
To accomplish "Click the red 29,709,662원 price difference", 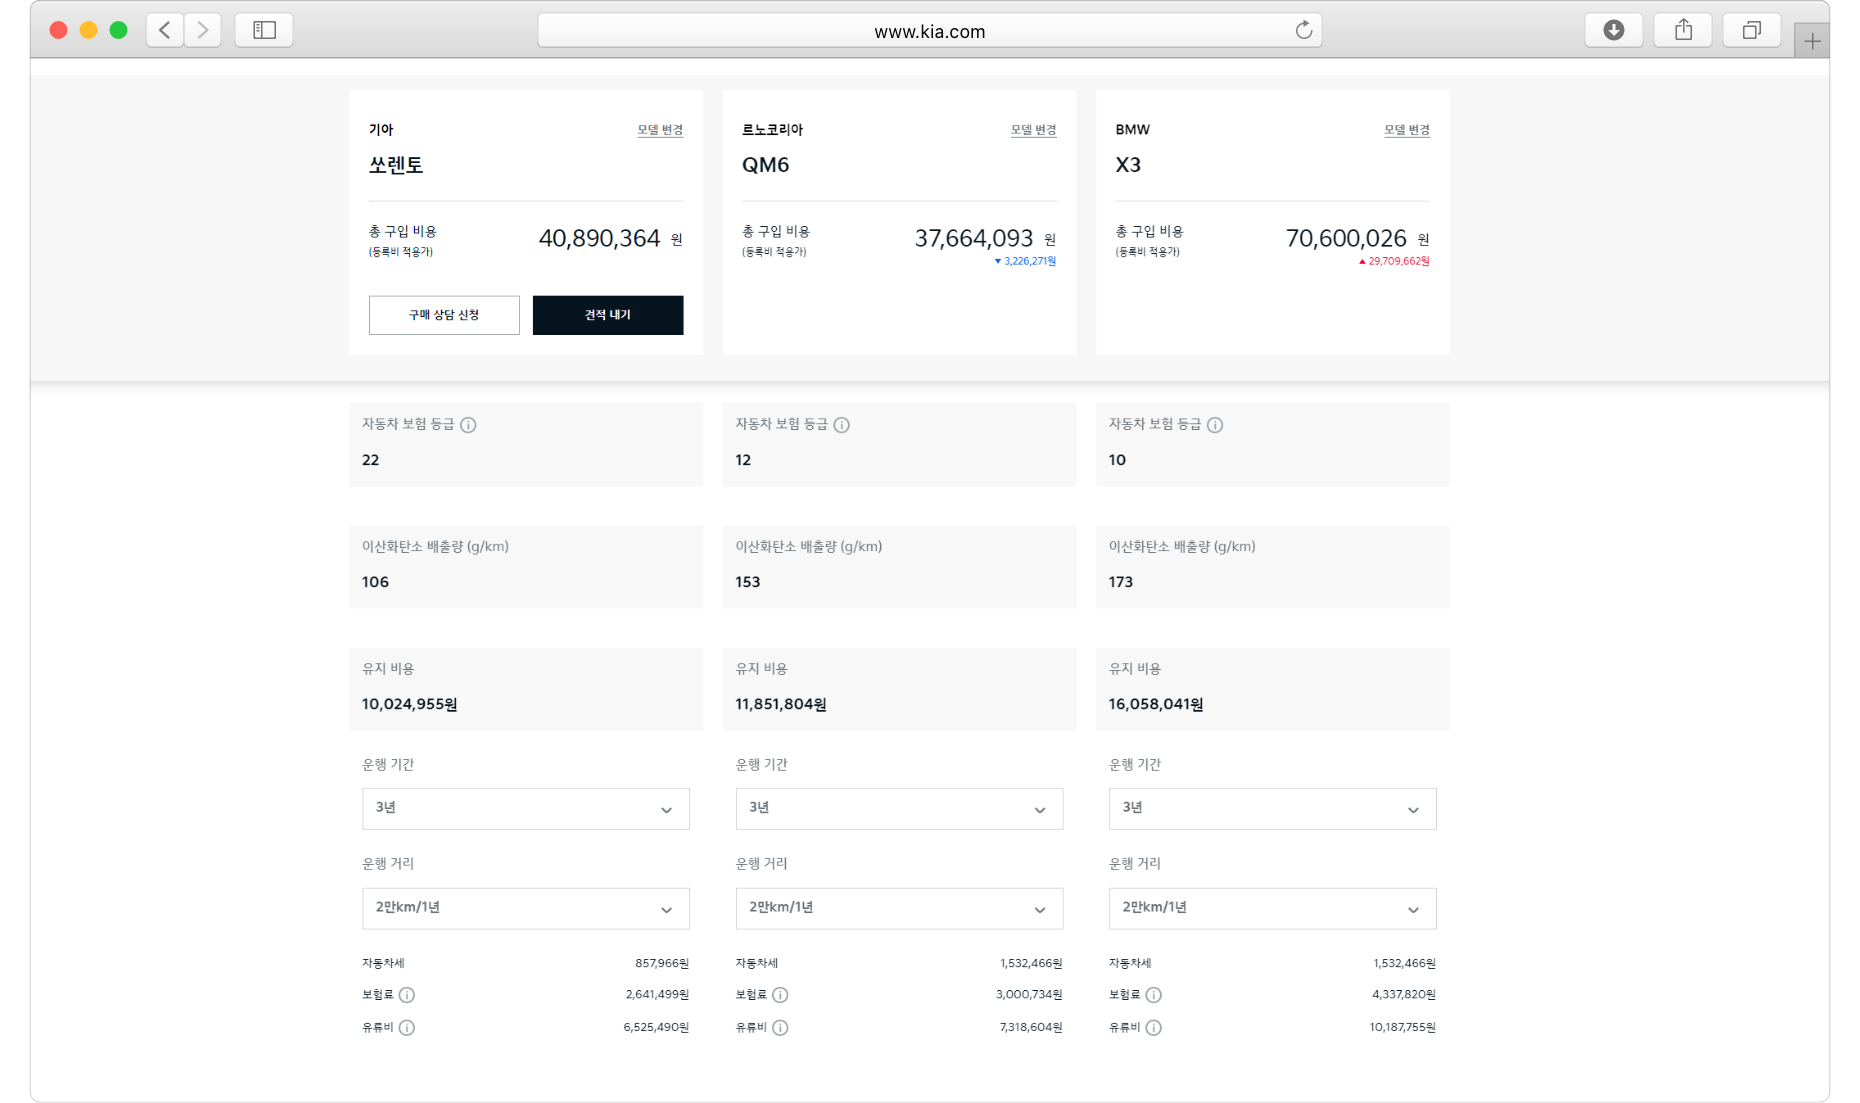I will click(1394, 261).
